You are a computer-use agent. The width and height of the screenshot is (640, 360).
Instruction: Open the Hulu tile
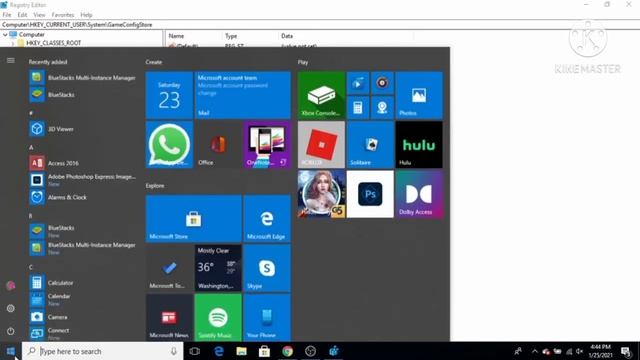click(419, 144)
